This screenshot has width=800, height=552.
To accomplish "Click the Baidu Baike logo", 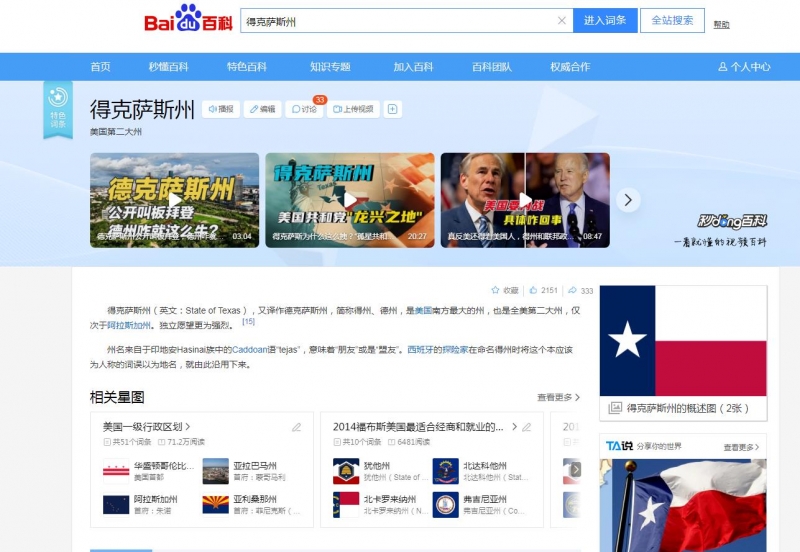I will tap(188, 18).
